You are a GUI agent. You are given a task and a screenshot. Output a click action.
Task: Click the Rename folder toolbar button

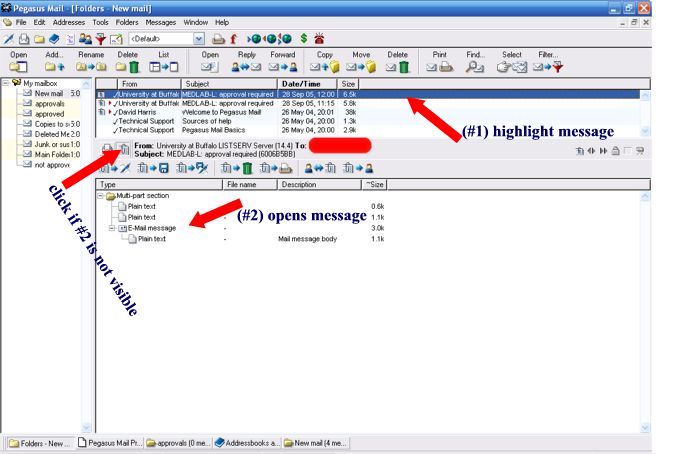click(91, 62)
